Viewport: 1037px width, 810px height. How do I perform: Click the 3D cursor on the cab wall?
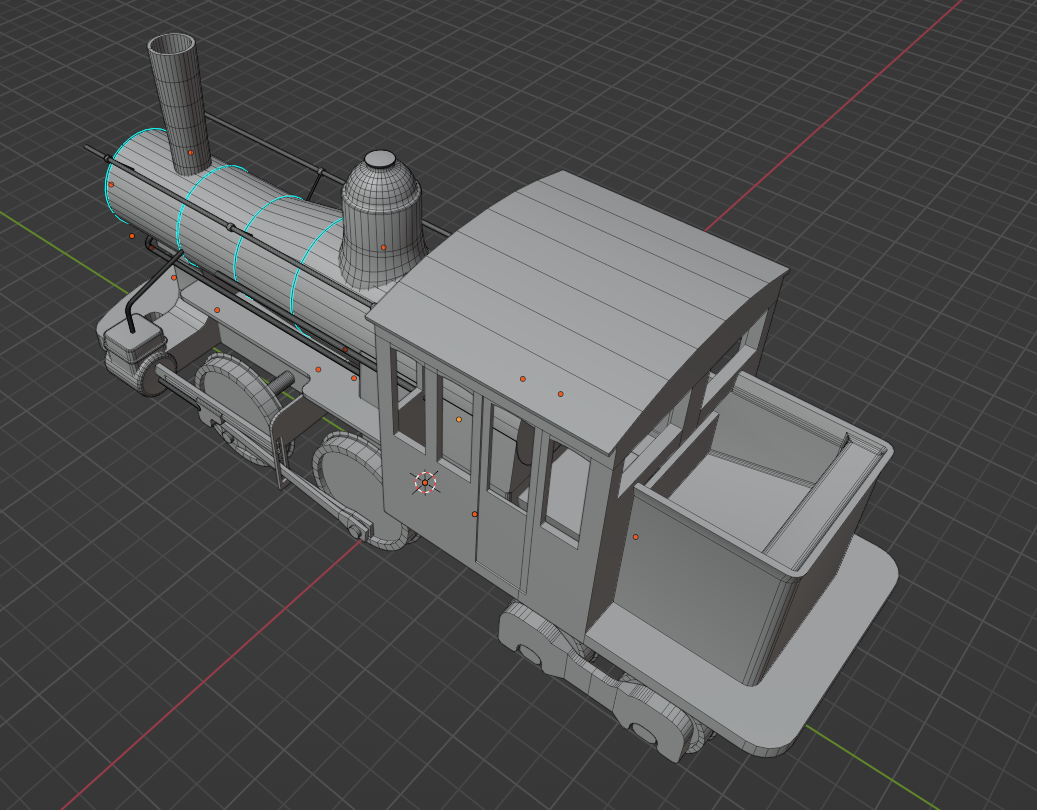point(425,482)
